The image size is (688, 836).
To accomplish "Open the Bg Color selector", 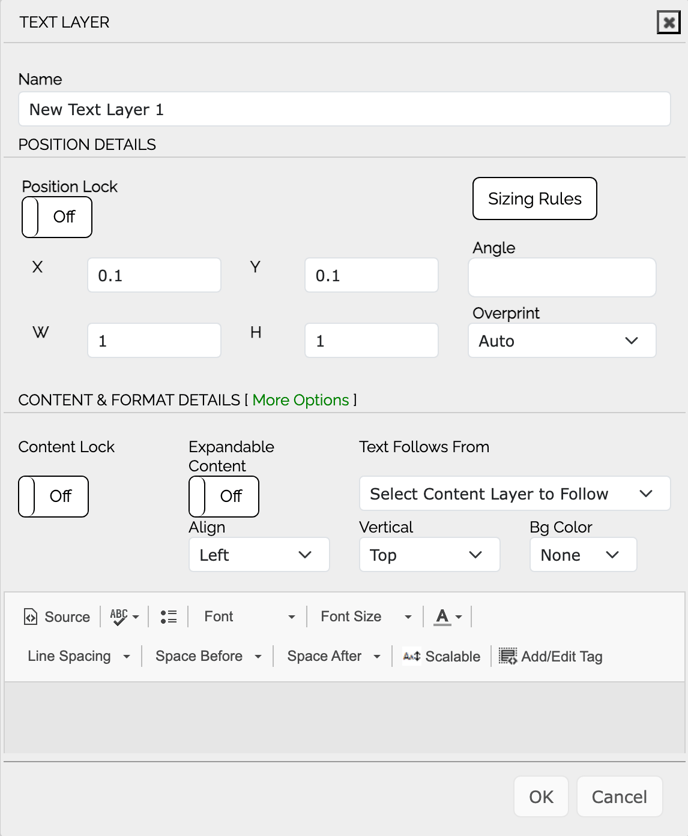I will click(x=582, y=555).
